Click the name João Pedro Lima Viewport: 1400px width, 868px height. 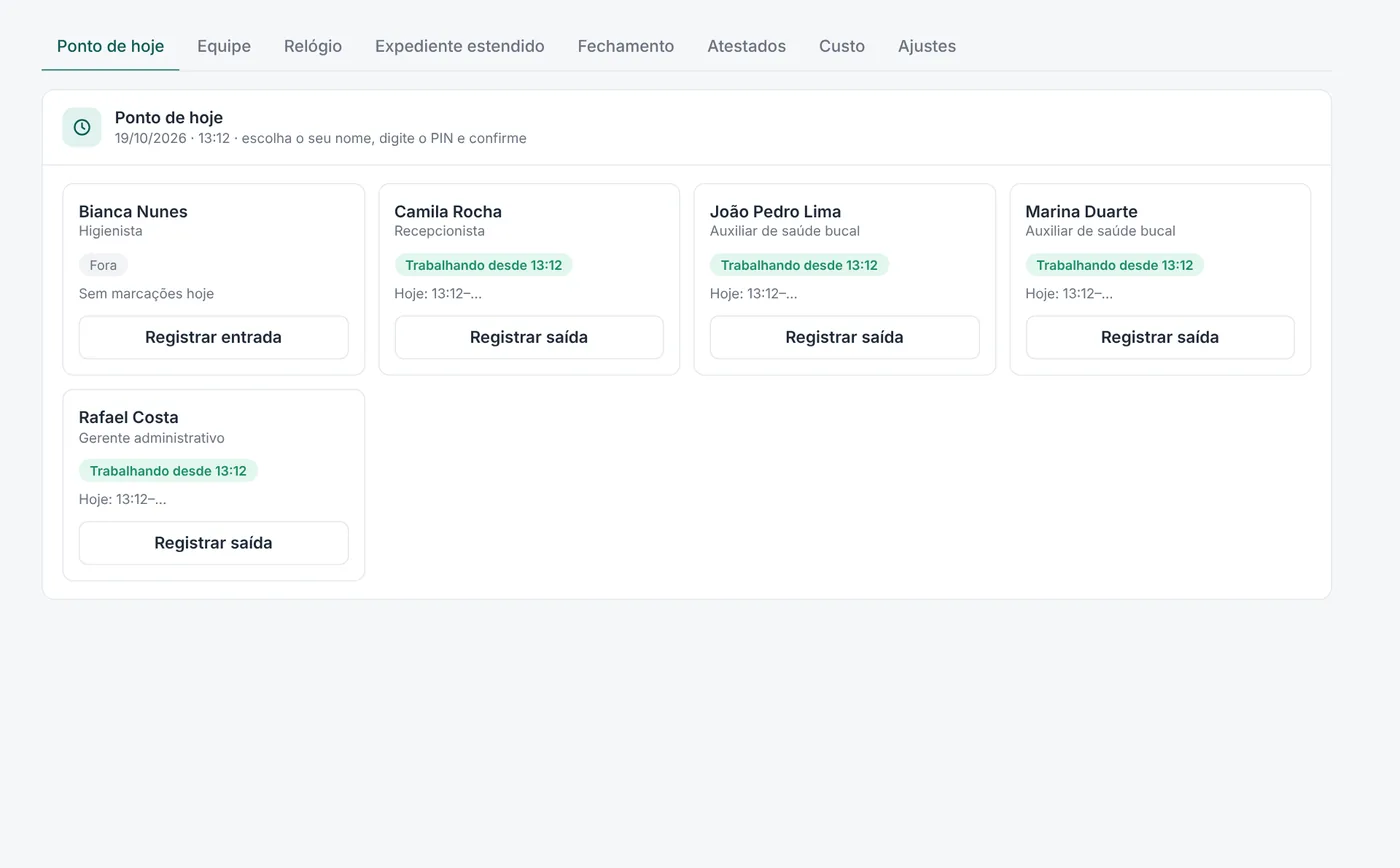coord(775,211)
